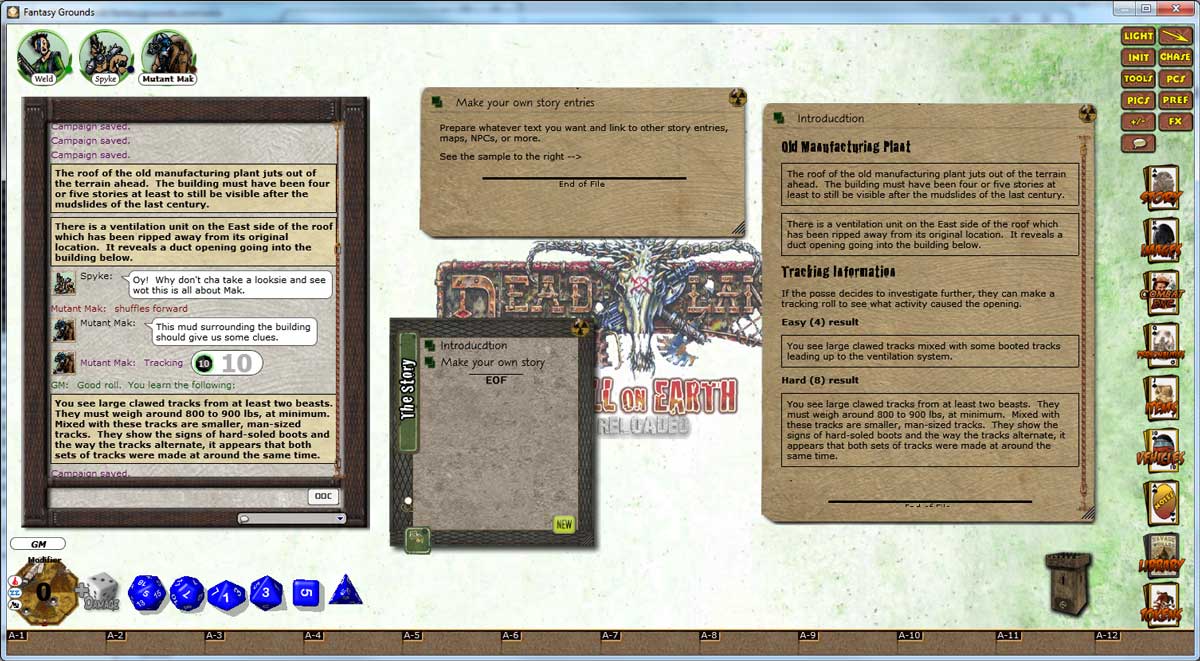Toggle the +/- modifier control

(1139, 121)
